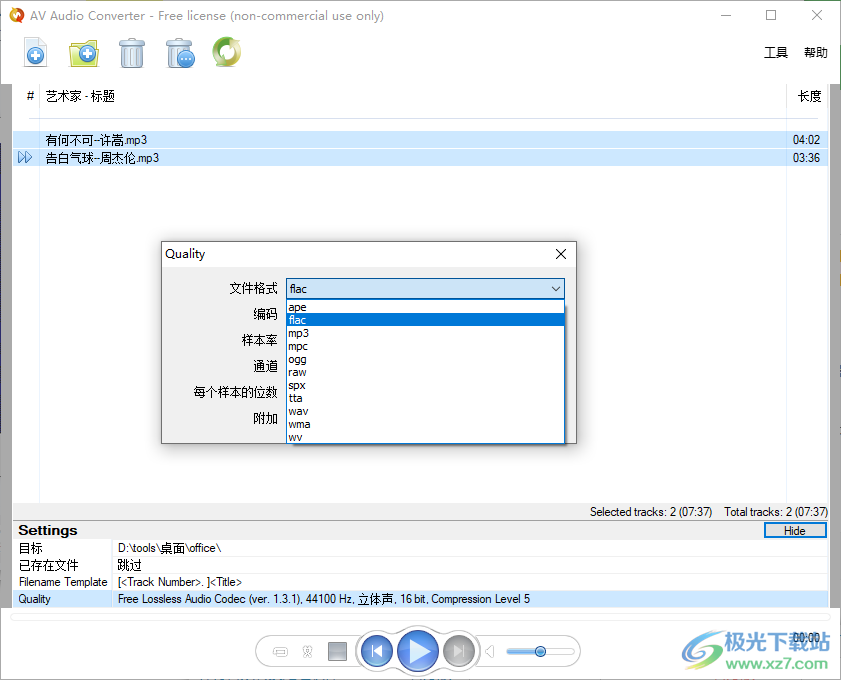Click the add folder icon
The width and height of the screenshot is (841, 680).
(x=84, y=53)
